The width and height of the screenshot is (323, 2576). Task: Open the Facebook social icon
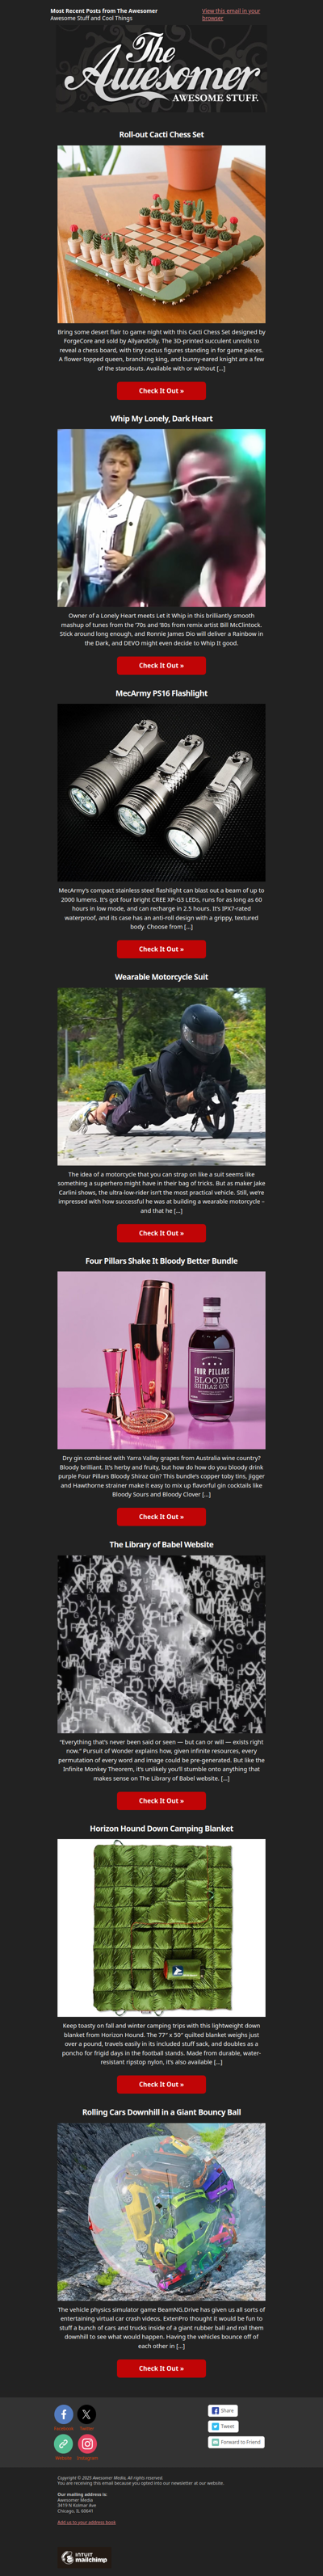pyautogui.click(x=64, y=2413)
